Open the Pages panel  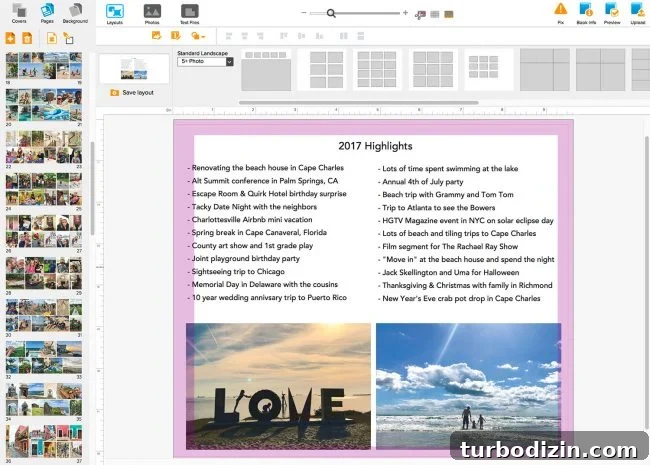[x=47, y=12]
